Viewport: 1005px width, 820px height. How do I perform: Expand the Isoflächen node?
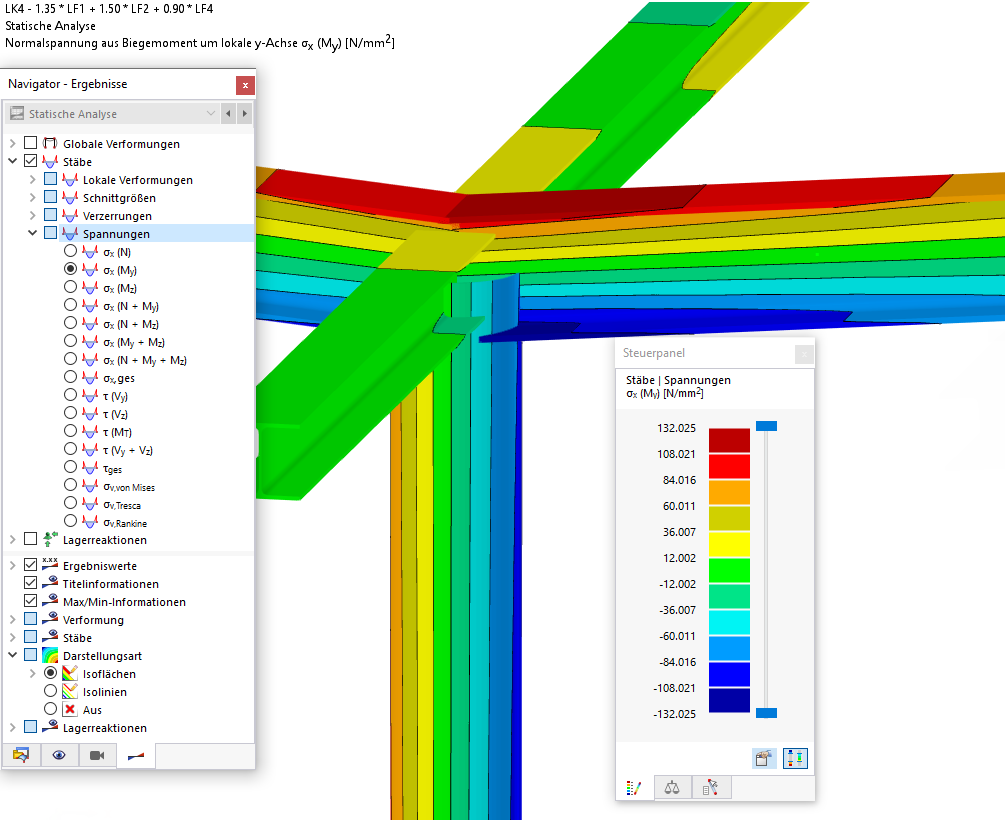pyautogui.click(x=33, y=673)
